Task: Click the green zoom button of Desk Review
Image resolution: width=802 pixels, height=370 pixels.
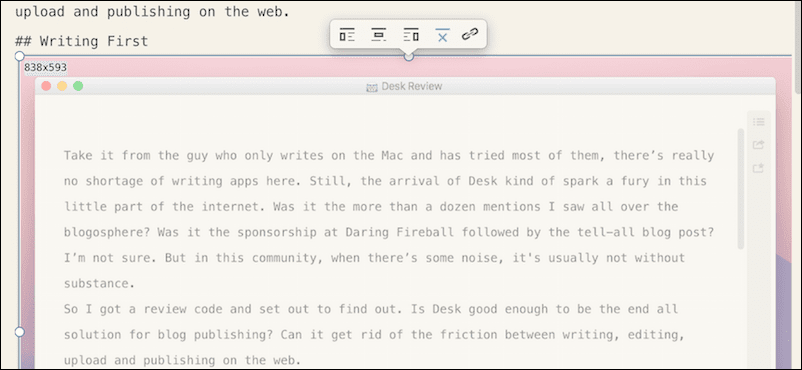Action: click(78, 86)
